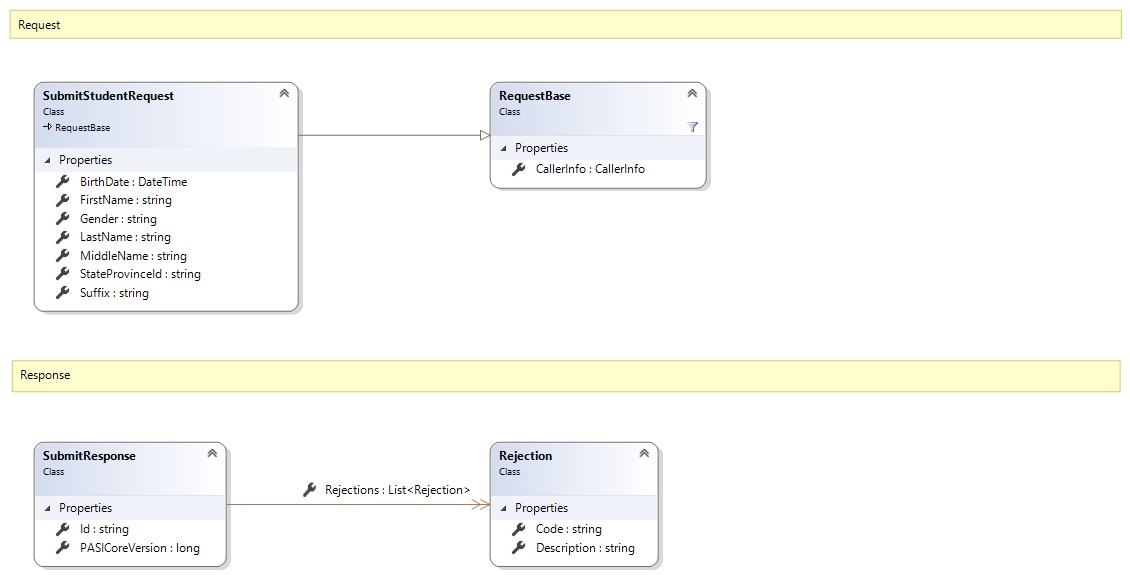Click wrench icon beside BirthDate property

[62, 182]
